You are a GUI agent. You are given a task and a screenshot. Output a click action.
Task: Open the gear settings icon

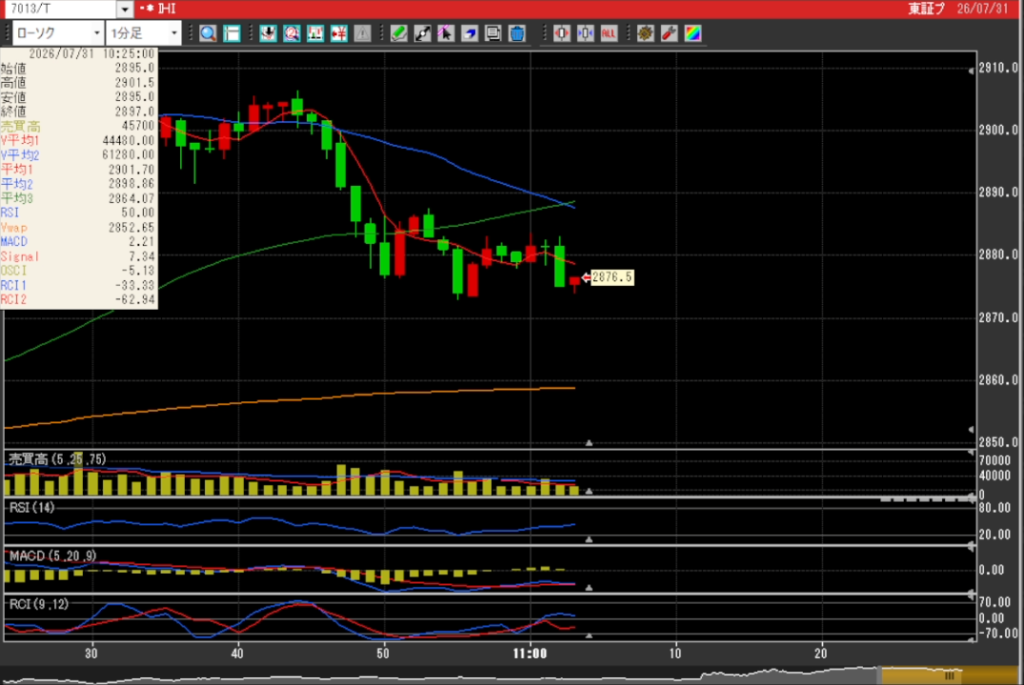coord(645,33)
